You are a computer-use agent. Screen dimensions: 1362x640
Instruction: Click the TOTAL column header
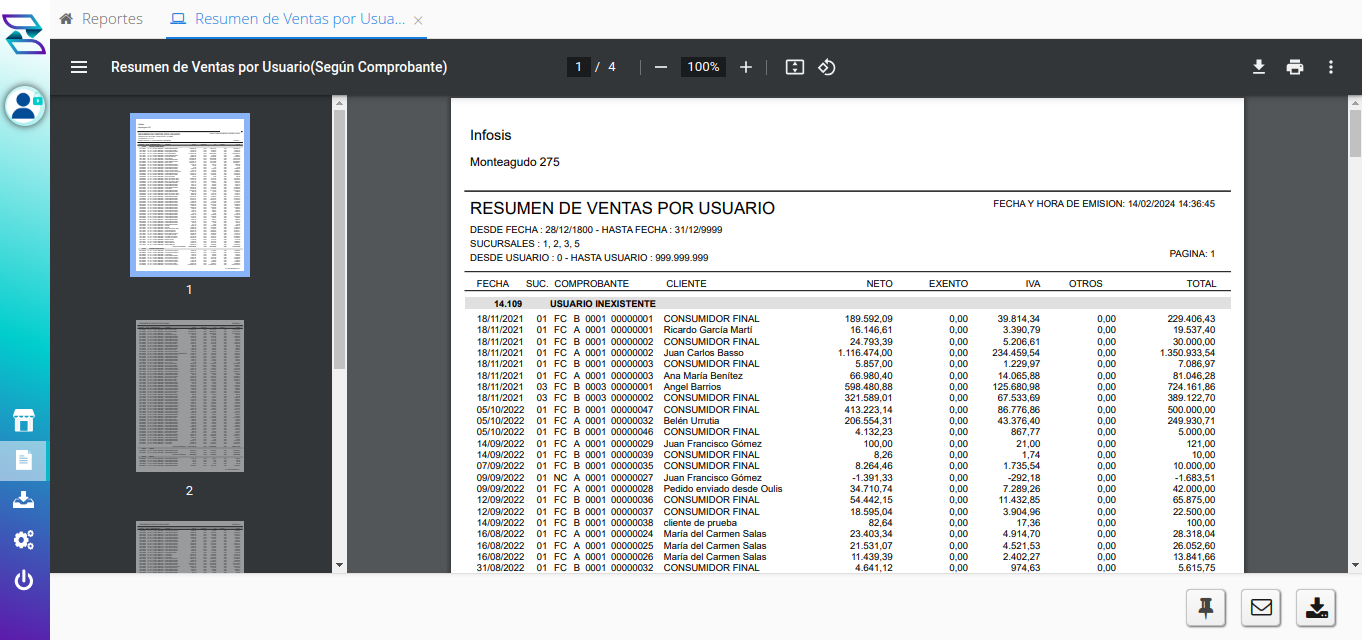point(1201,284)
